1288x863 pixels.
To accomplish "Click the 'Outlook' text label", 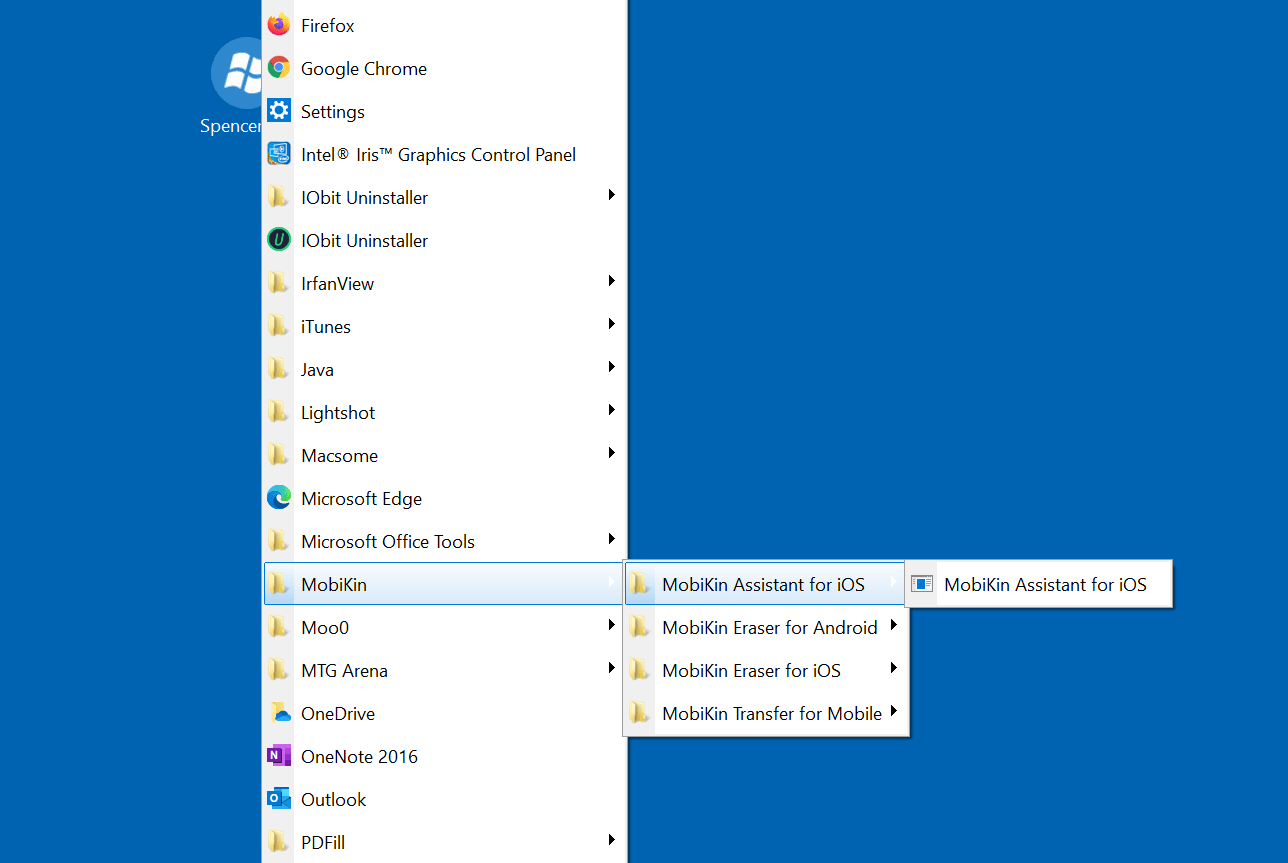I will pos(334,799).
